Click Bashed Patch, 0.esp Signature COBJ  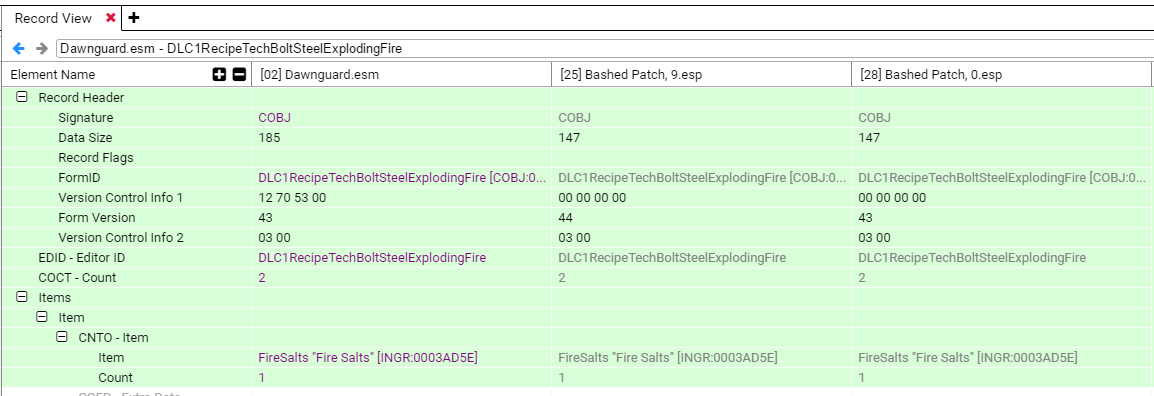click(875, 118)
